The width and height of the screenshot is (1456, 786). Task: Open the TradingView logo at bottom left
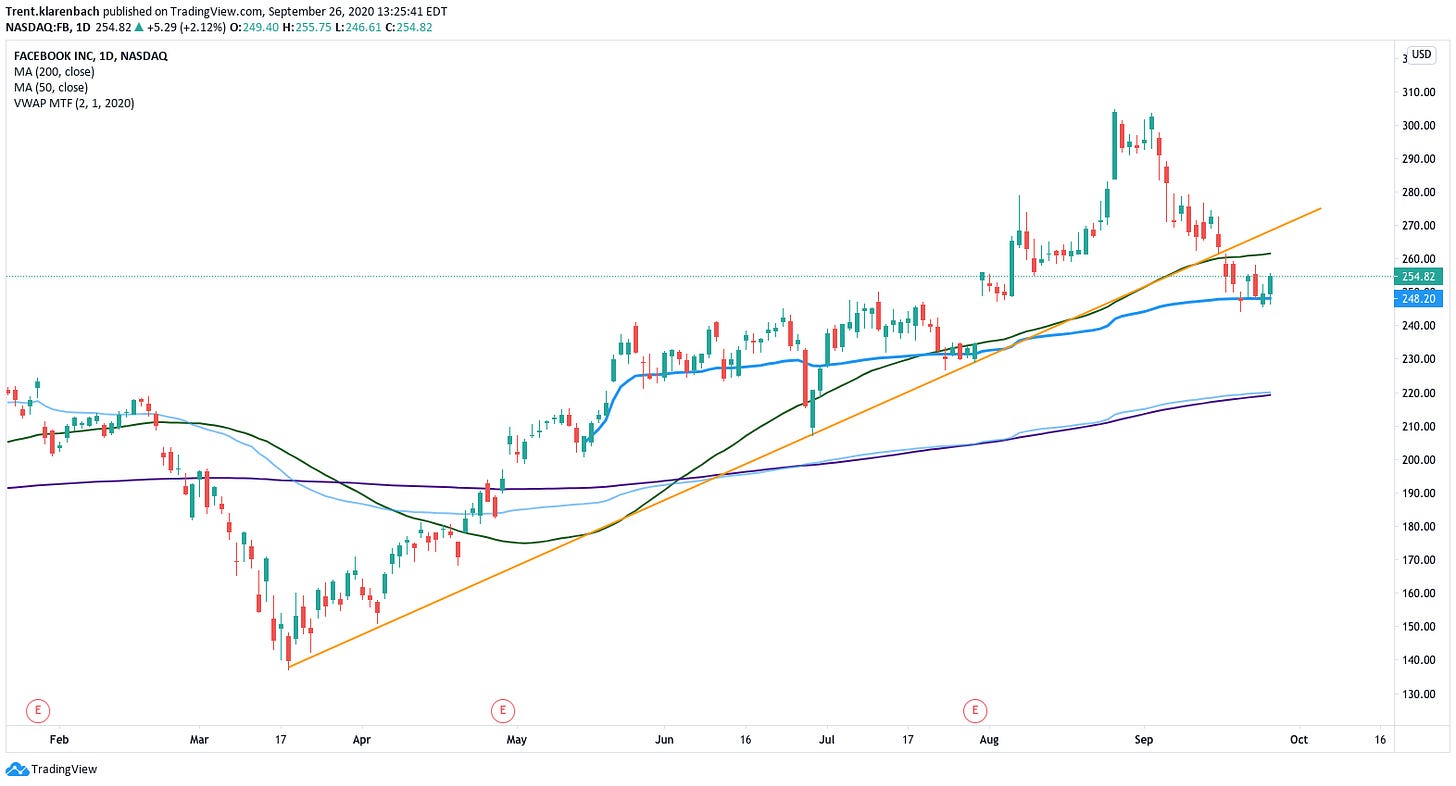point(51,769)
